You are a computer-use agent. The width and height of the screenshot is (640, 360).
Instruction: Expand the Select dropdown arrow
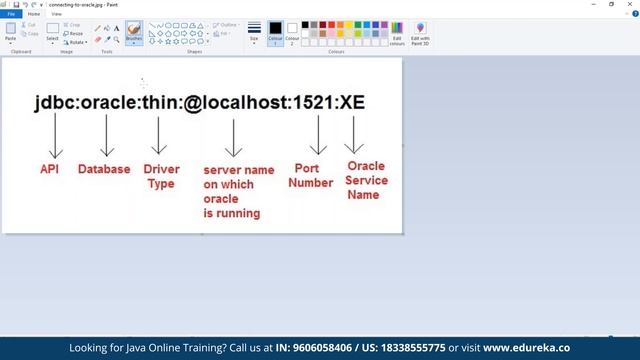click(52, 43)
